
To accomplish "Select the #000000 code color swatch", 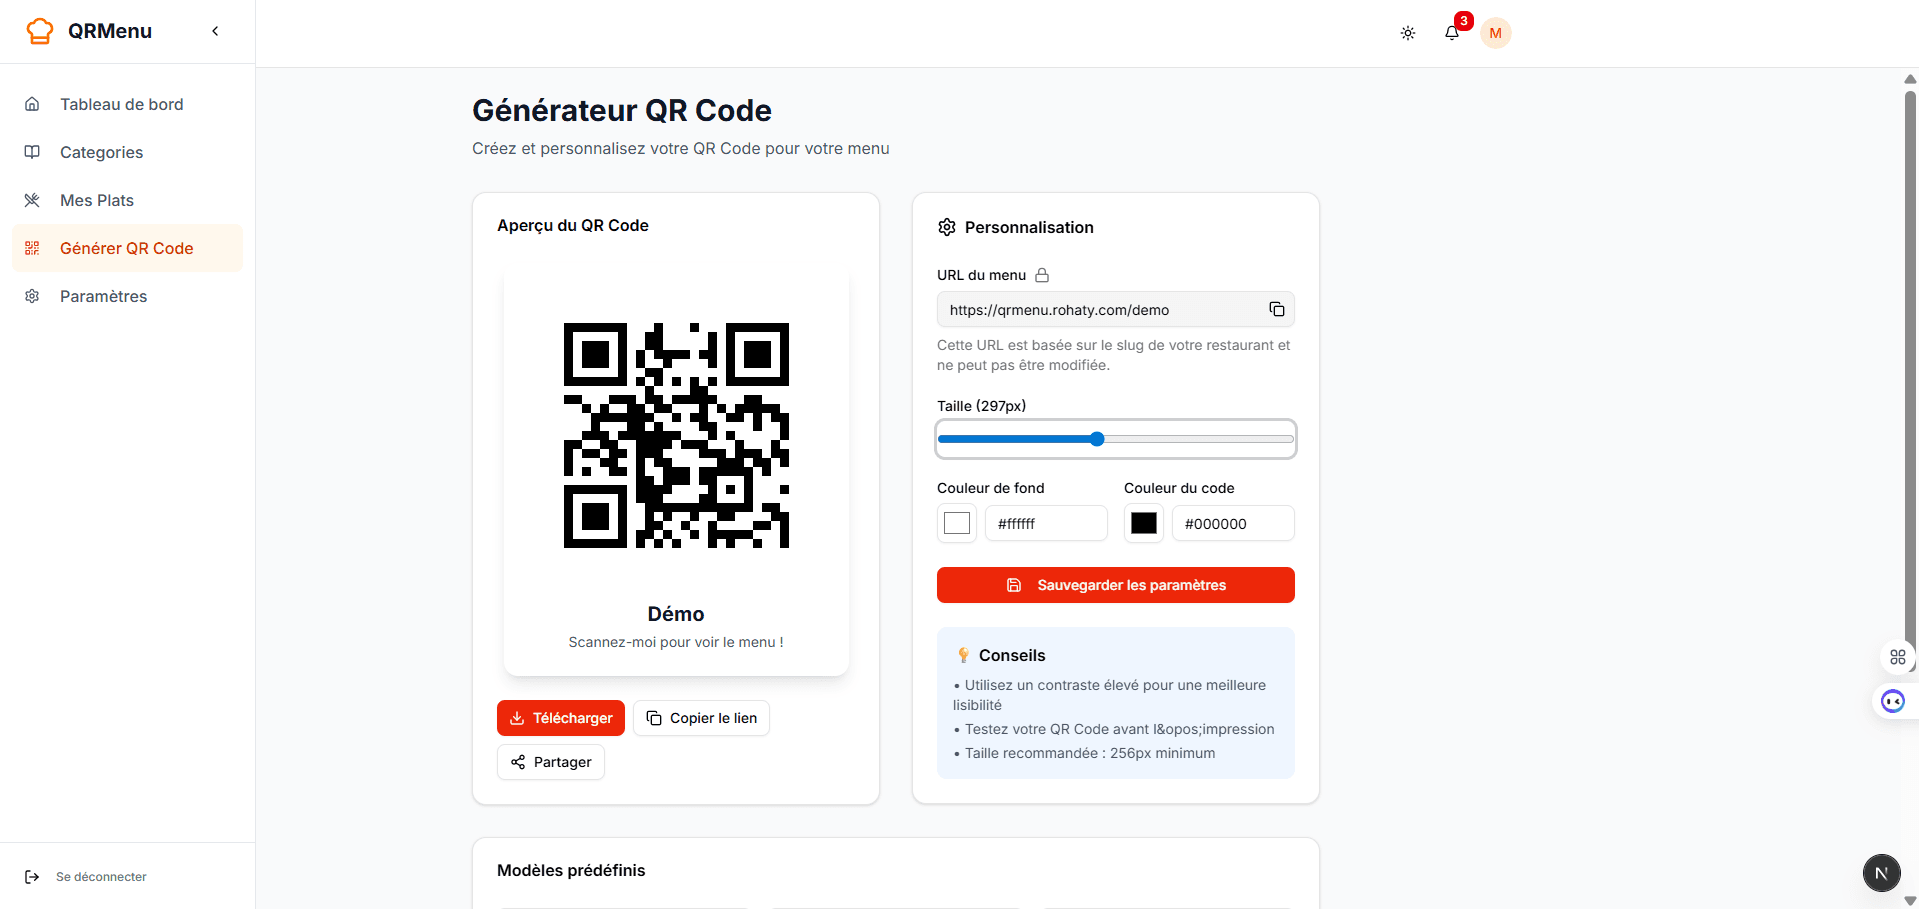I will coord(1143,523).
